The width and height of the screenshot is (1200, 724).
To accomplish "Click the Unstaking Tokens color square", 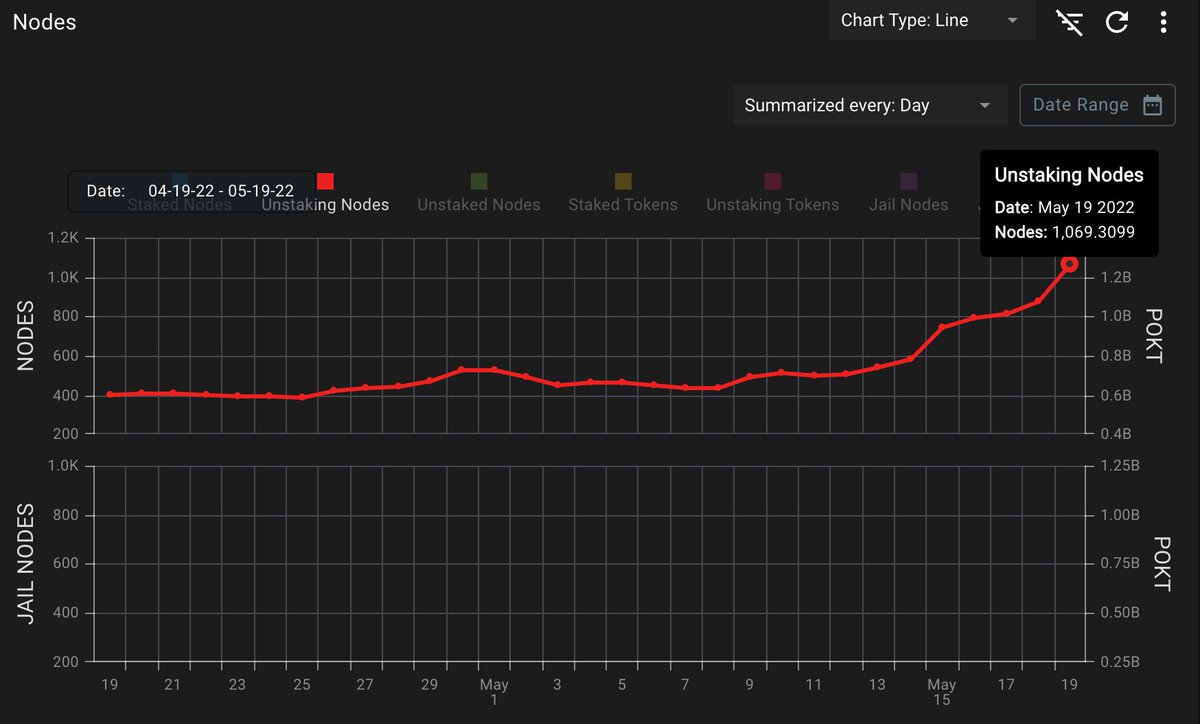I will point(773,181).
